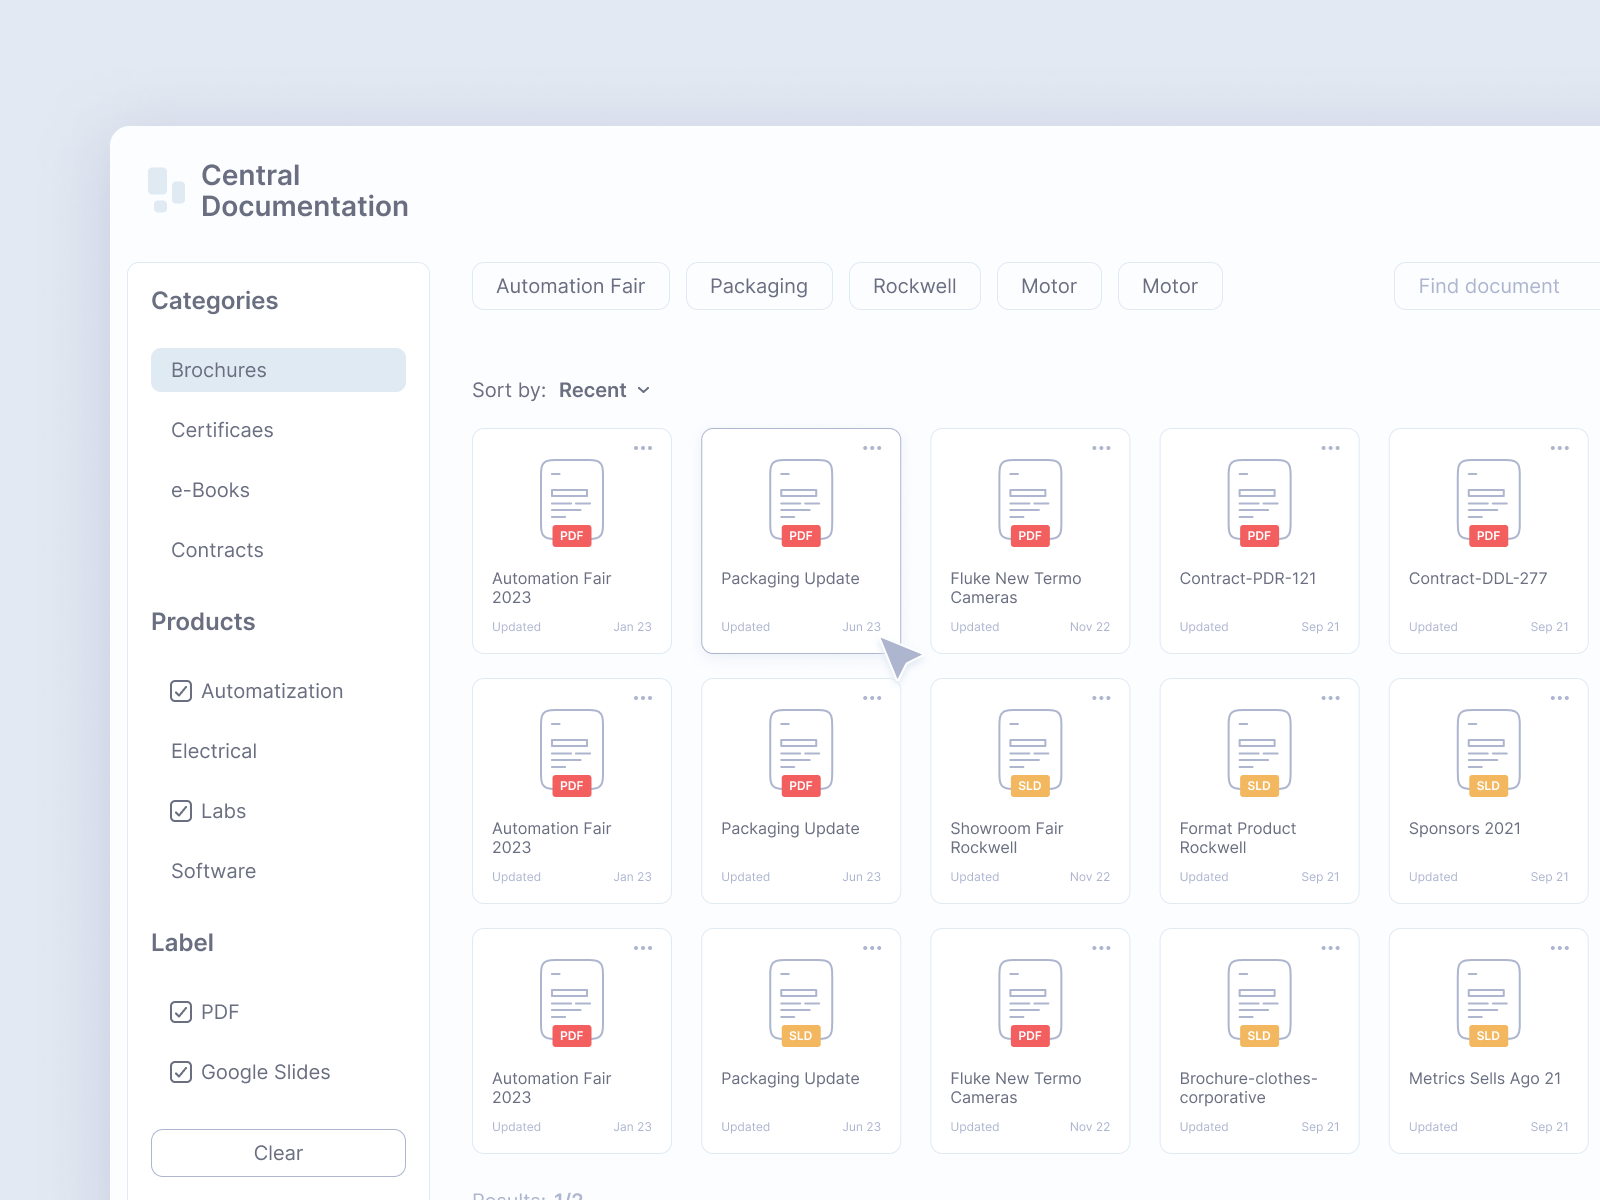Click the SLD icon of Brochure-clothes-corporative

click(x=1259, y=1002)
